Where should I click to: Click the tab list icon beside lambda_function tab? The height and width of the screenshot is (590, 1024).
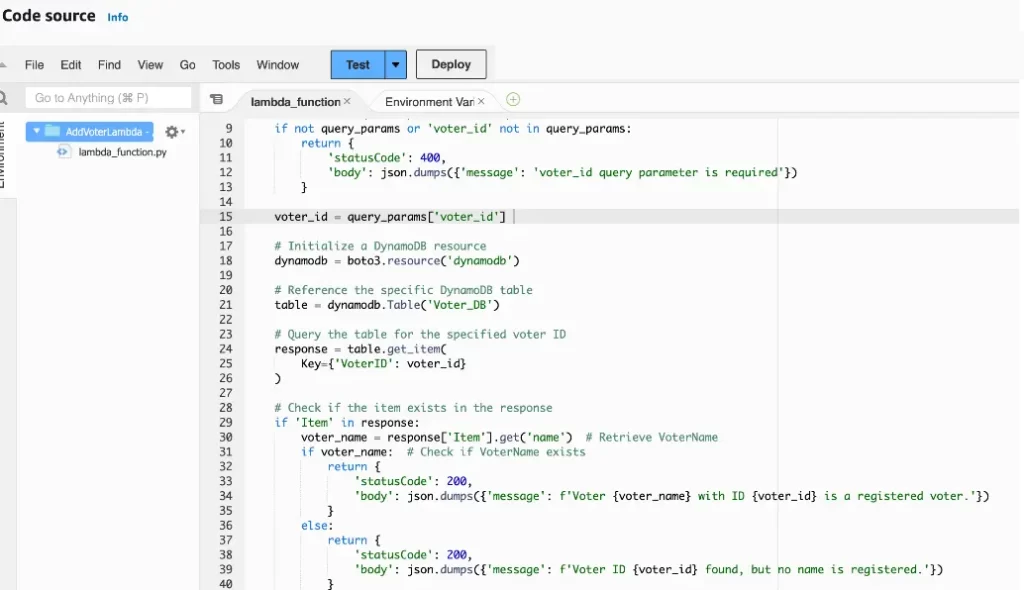[216, 99]
